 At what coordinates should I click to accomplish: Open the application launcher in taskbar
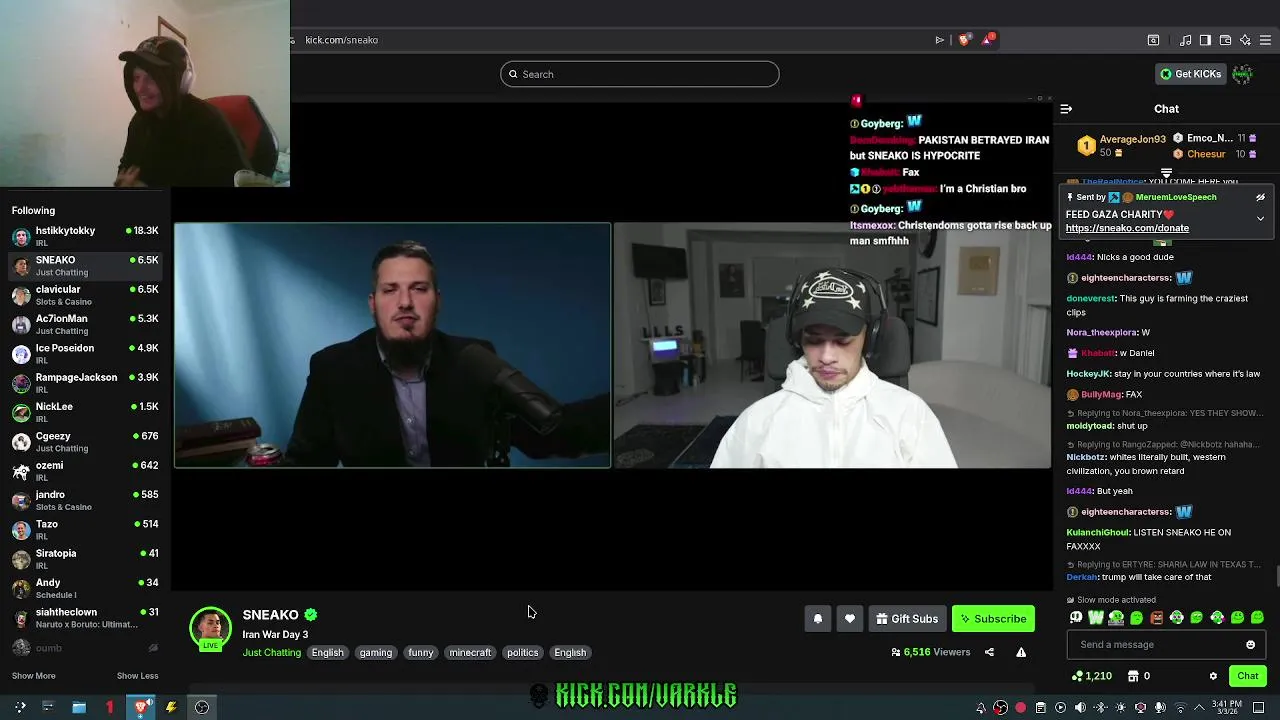19,707
